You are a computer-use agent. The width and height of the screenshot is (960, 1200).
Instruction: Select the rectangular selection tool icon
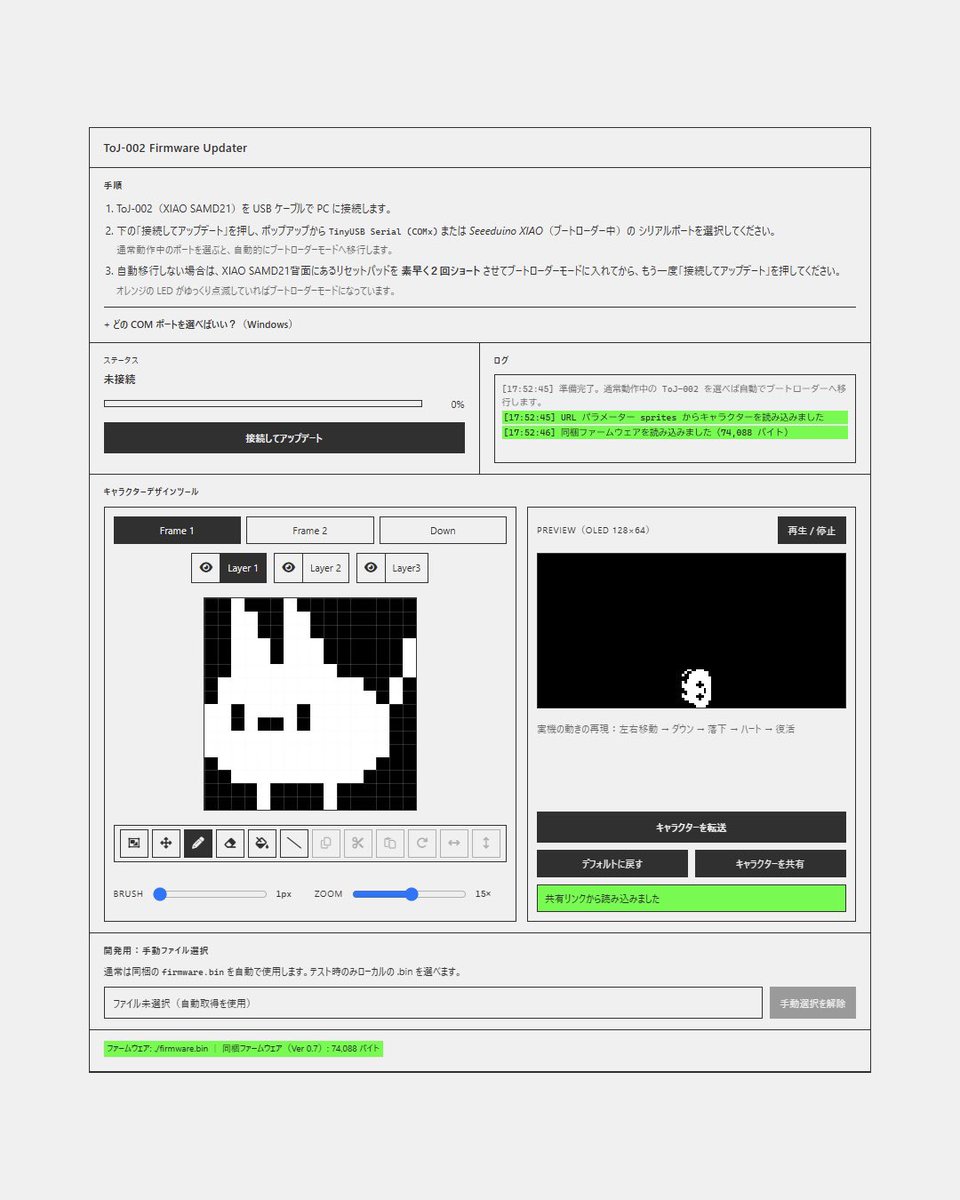point(134,843)
